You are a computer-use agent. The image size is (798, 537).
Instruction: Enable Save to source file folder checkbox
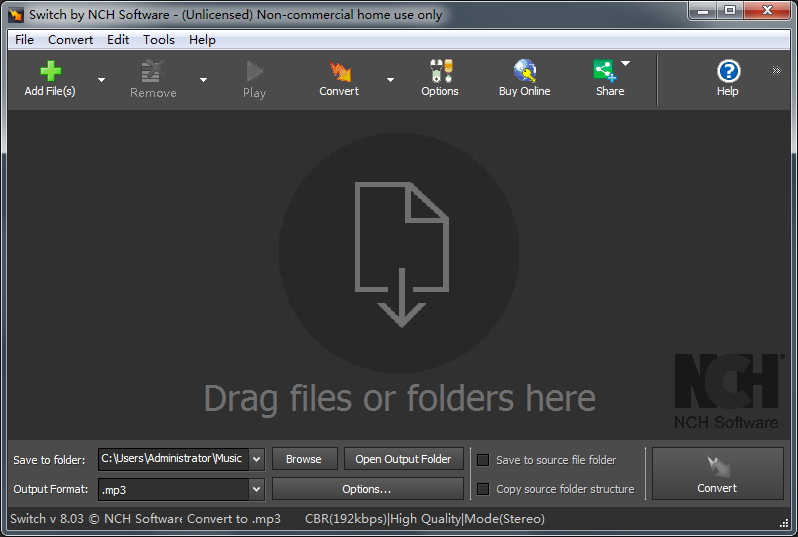(483, 460)
